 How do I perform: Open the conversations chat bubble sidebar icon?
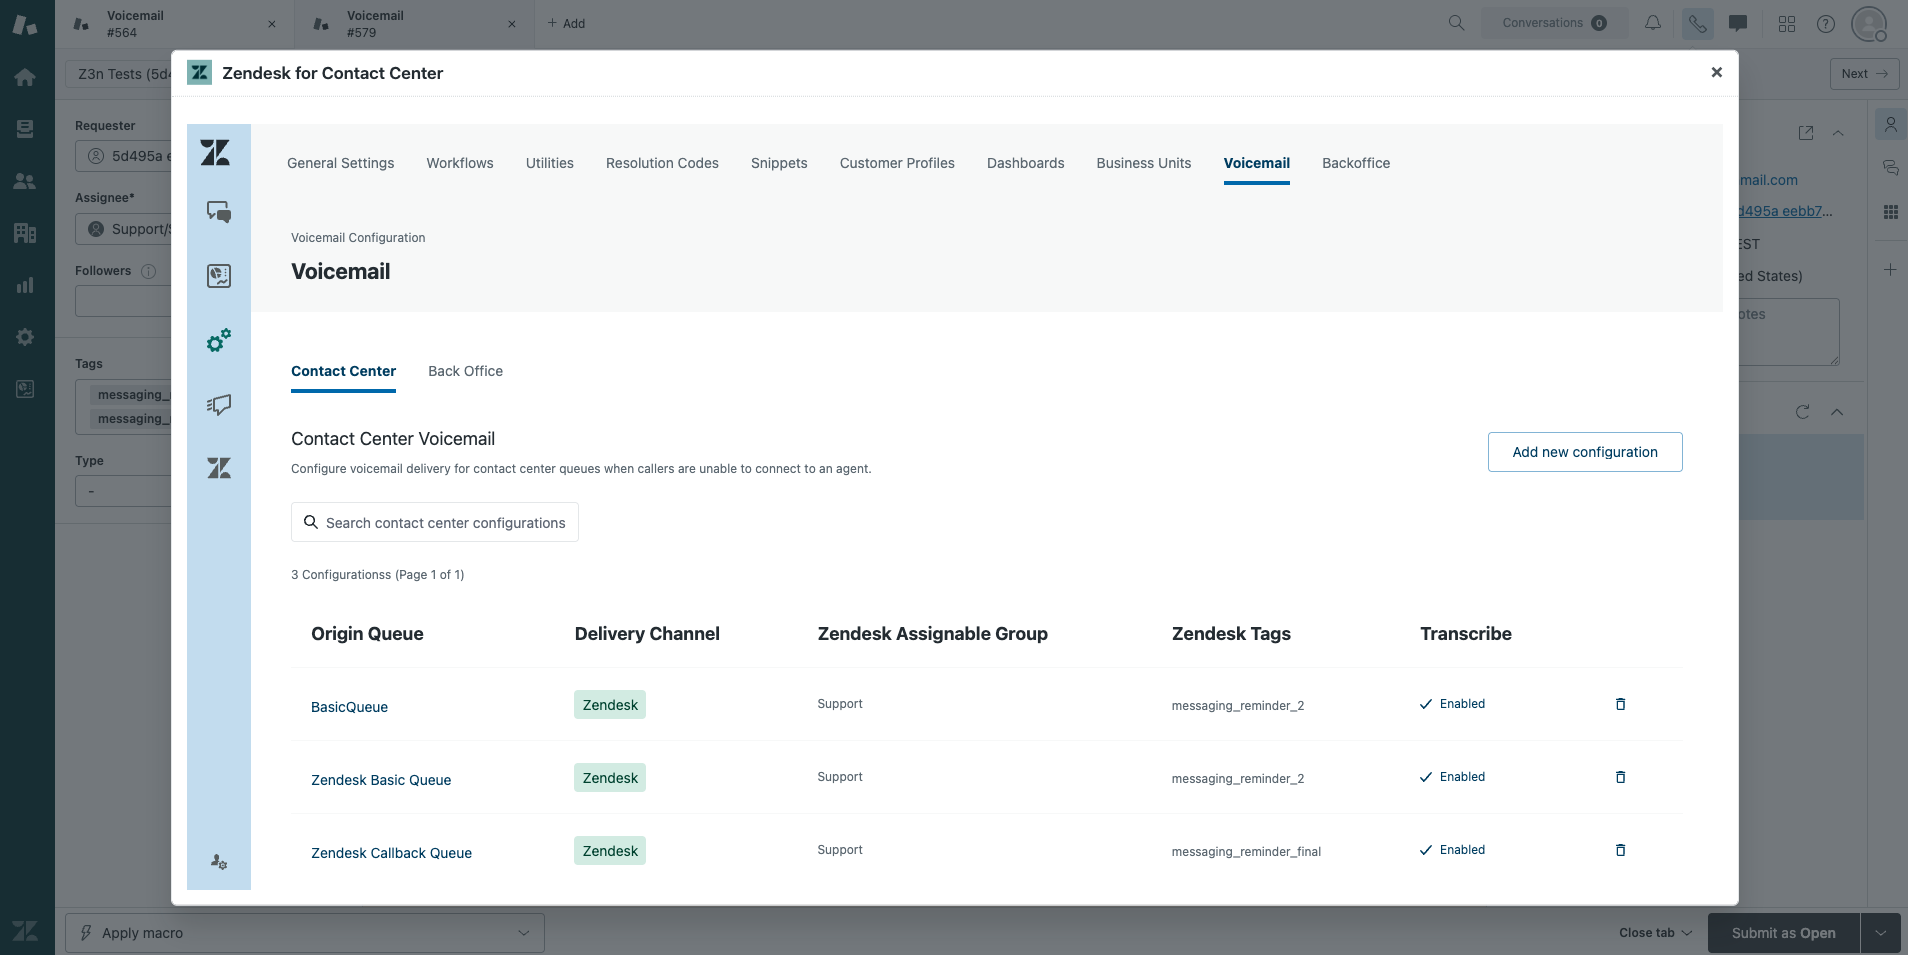point(219,212)
